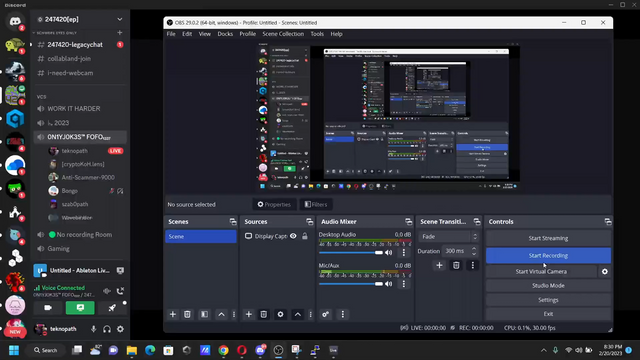Hide the Display Capture source eye icon
640x360 pixels.
(x=293, y=236)
